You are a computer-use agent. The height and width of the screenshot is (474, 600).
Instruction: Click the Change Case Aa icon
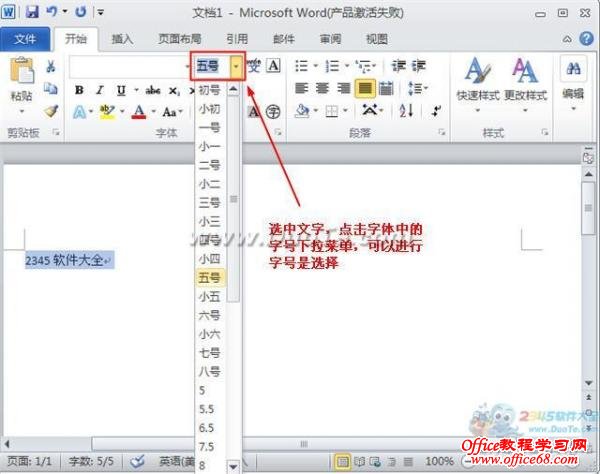pos(170,112)
